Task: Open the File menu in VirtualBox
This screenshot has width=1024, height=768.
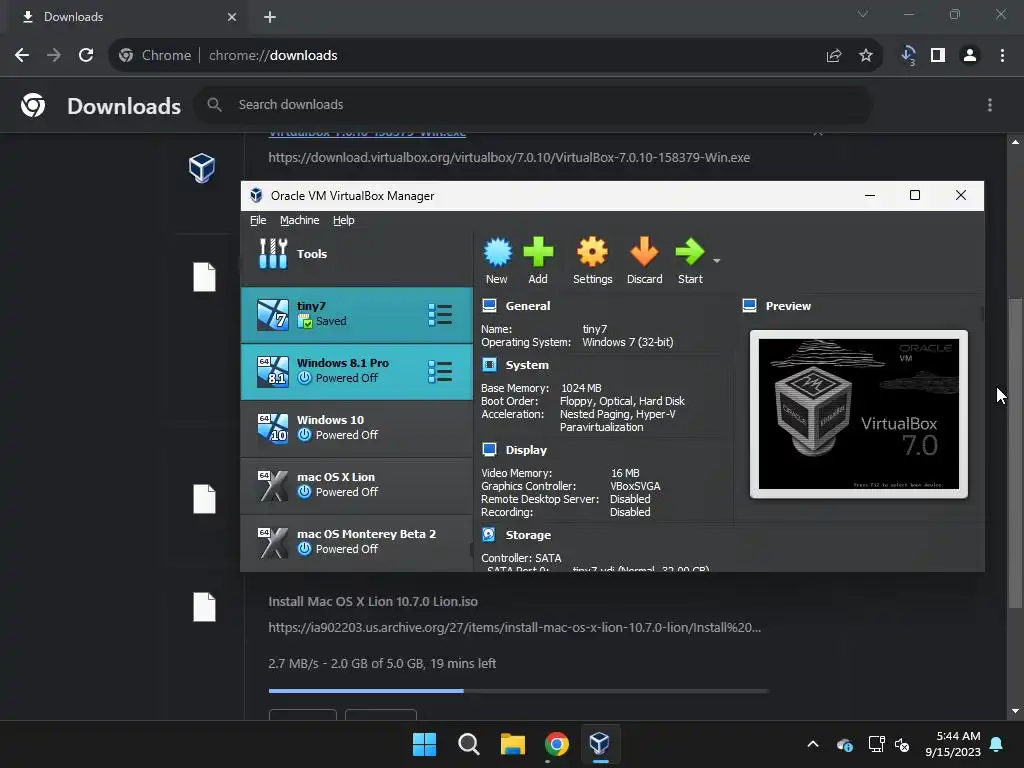Action: pyautogui.click(x=258, y=220)
